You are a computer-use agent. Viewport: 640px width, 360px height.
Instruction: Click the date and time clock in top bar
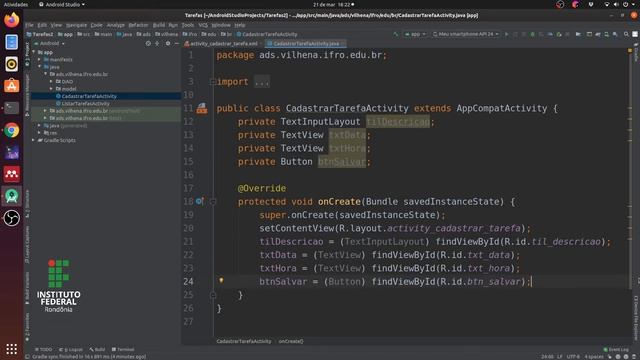click(333, 4)
